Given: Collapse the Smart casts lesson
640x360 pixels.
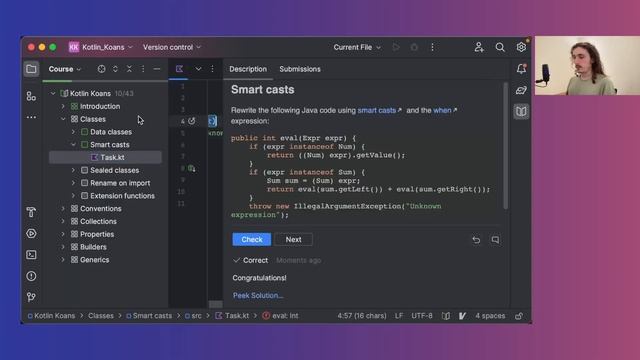Looking at the screenshot, I should tap(73, 144).
